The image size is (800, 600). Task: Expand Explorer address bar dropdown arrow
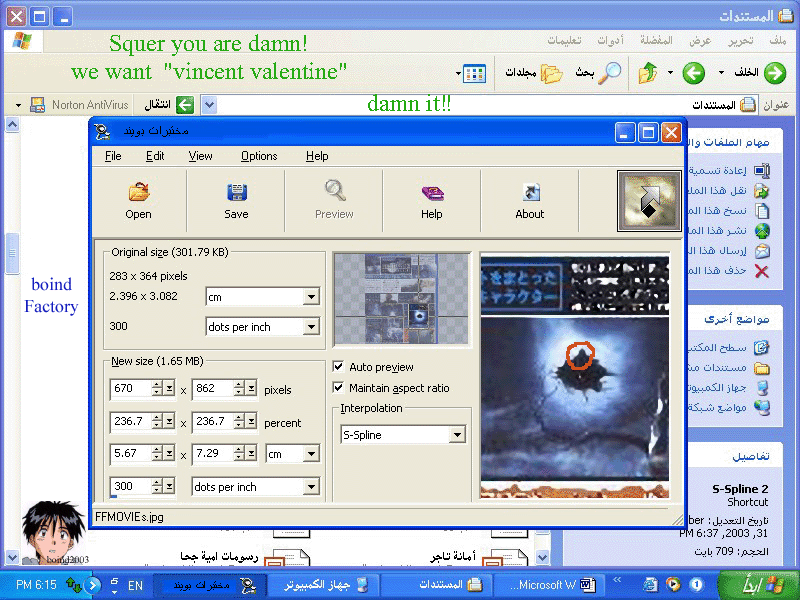209,105
